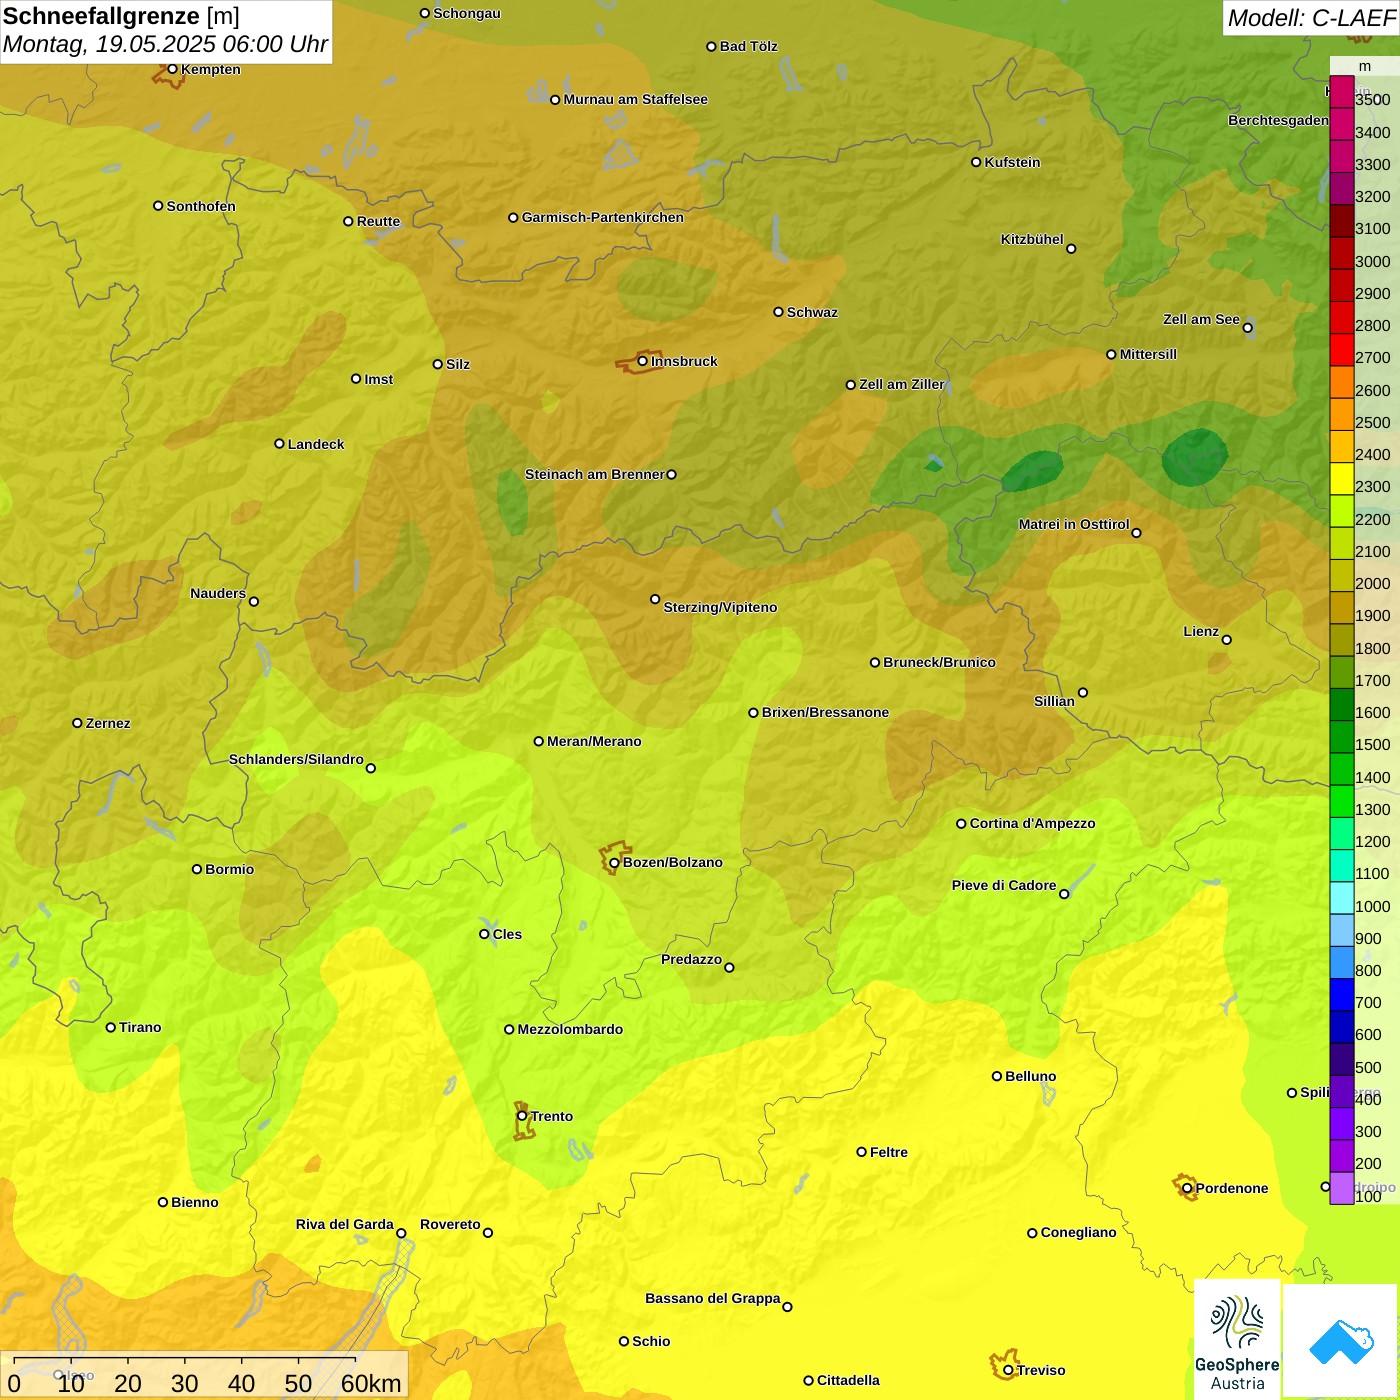
Task: Click the Zell am Ziller label
Action: 902,384
